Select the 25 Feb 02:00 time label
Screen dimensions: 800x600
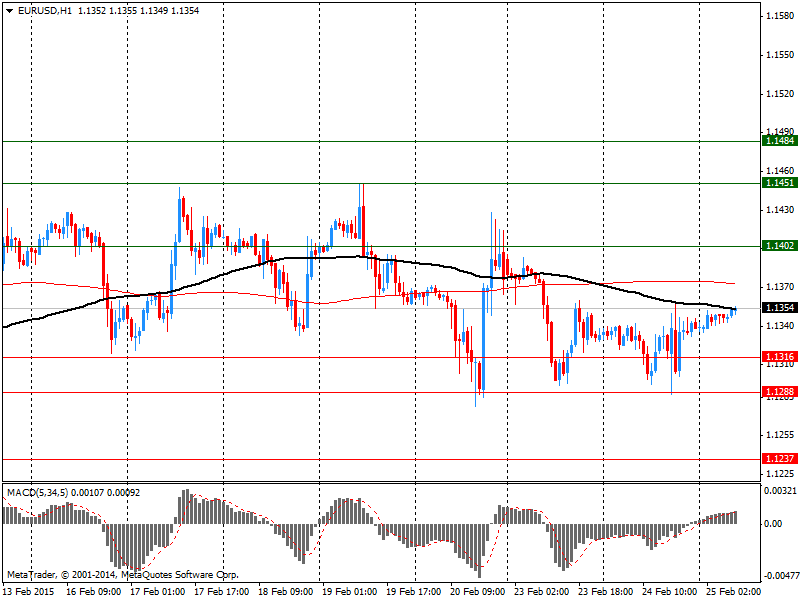tap(734, 592)
